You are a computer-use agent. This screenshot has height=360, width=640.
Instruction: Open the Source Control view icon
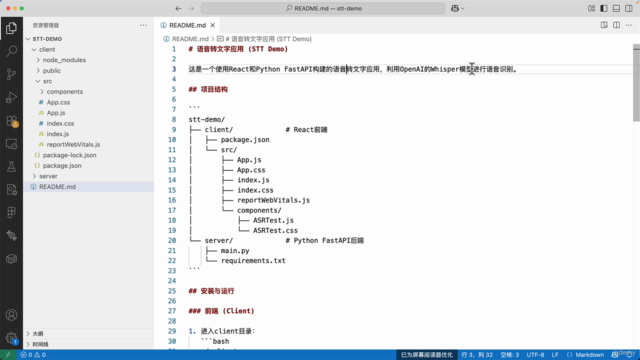point(11,74)
